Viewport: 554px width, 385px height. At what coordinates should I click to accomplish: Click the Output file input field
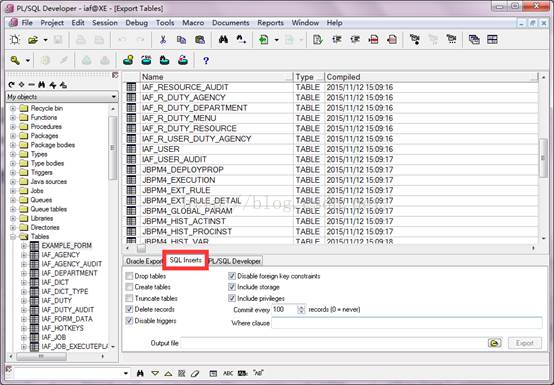(334, 343)
